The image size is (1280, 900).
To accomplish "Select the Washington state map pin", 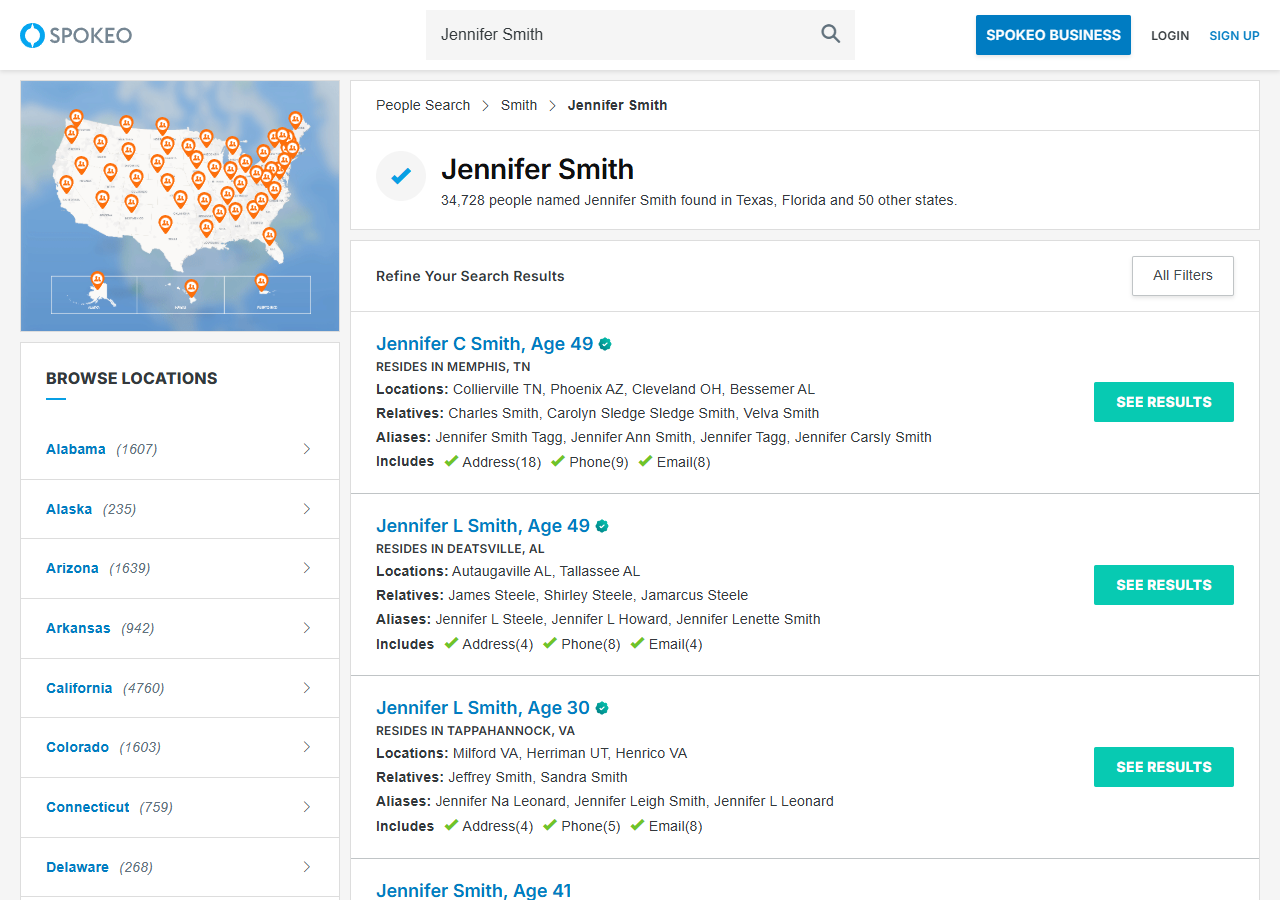I will (76, 118).
